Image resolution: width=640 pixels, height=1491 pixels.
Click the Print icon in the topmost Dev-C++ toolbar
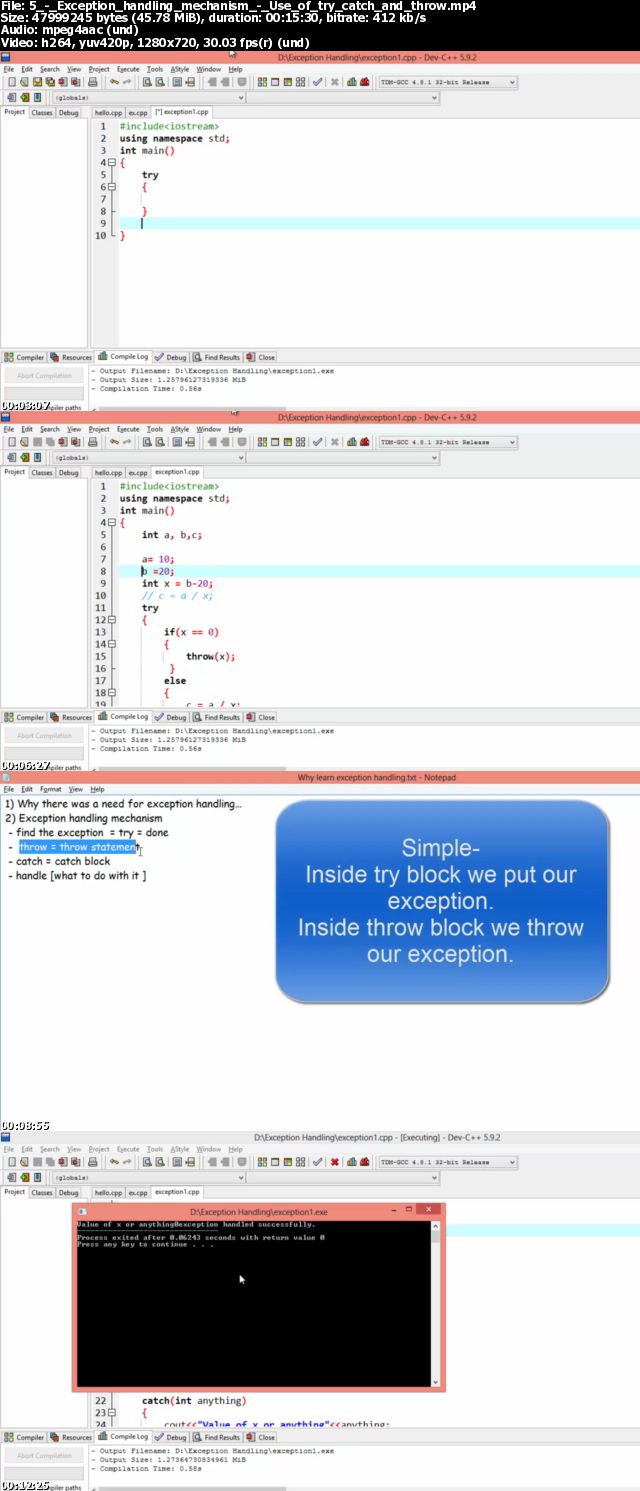pos(93,82)
